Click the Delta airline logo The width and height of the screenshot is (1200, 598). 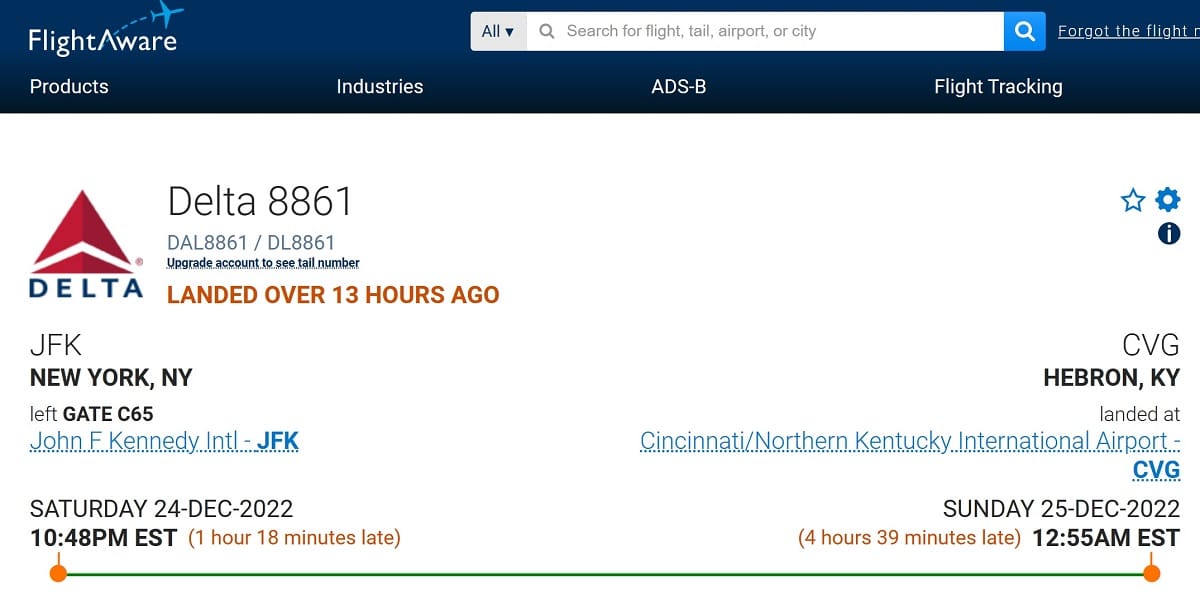pos(86,244)
